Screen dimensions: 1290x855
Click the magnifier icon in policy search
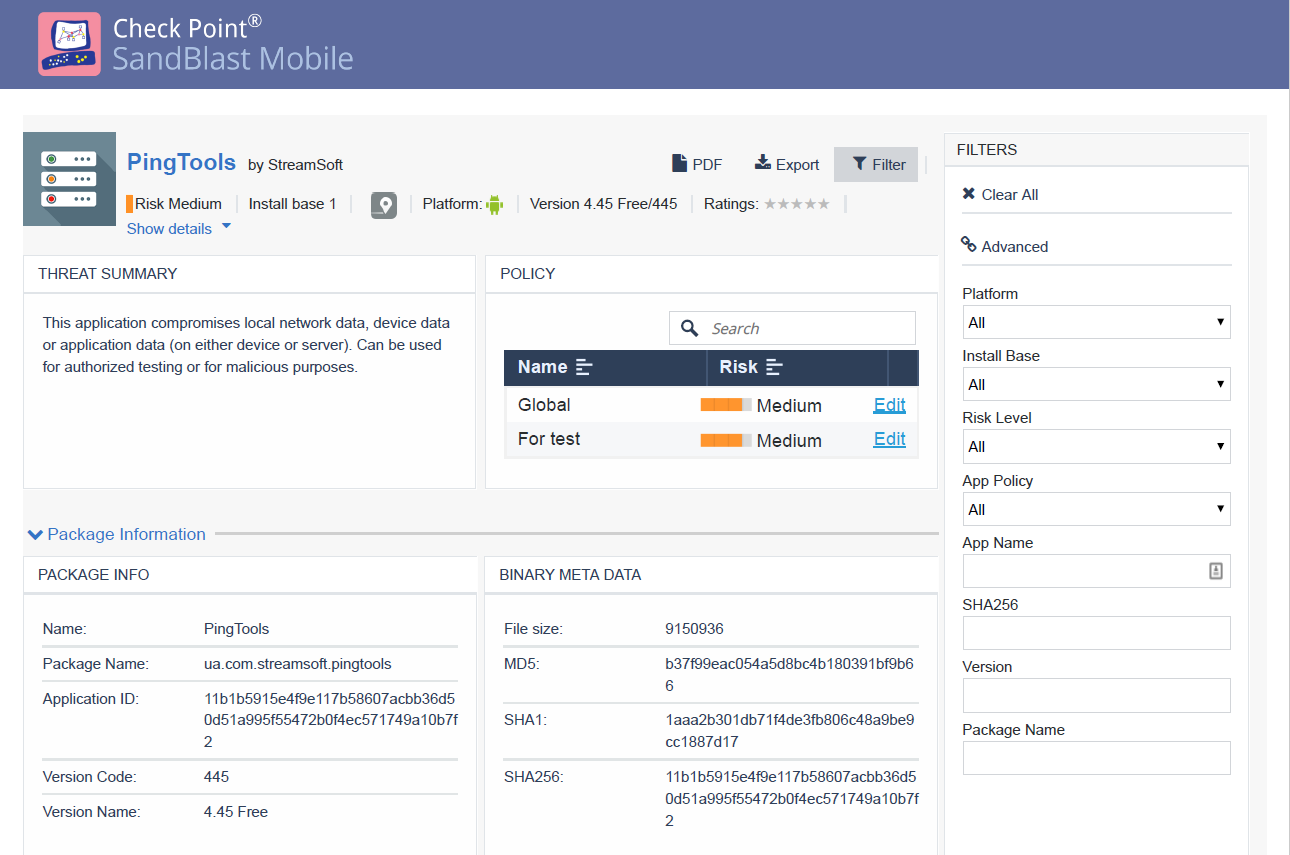[689, 328]
